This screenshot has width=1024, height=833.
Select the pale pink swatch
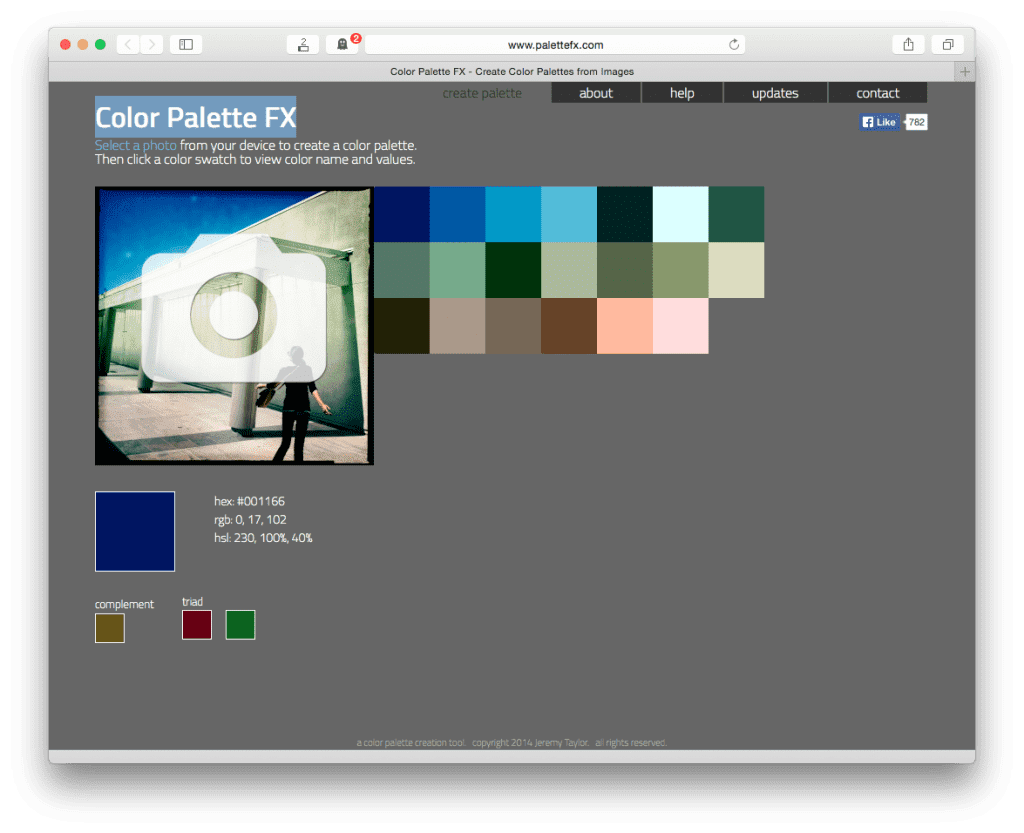pos(680,326)
